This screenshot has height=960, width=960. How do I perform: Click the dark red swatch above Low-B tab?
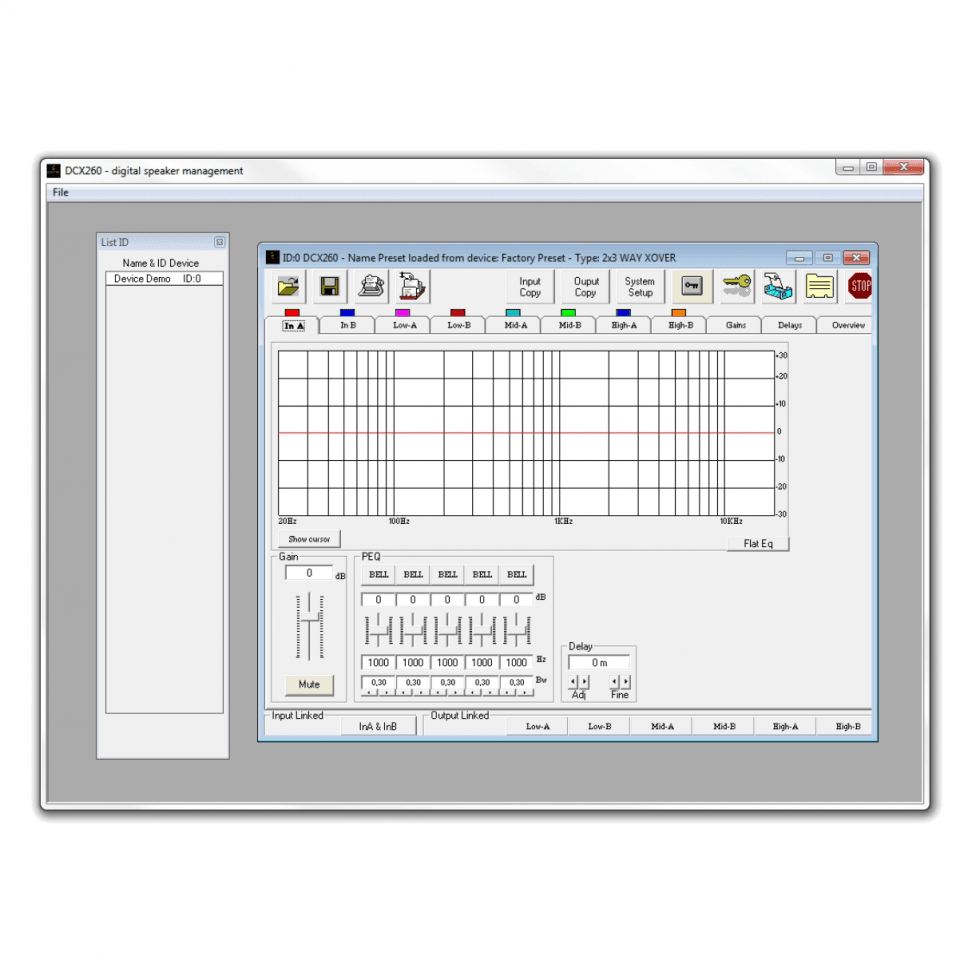[457, 313]
